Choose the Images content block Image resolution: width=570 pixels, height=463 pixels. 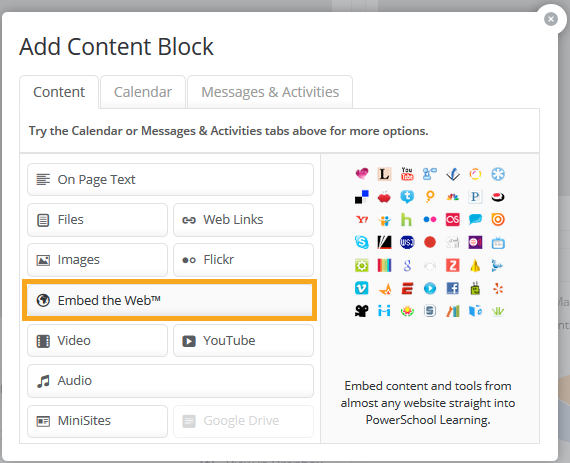click(97, 260)
